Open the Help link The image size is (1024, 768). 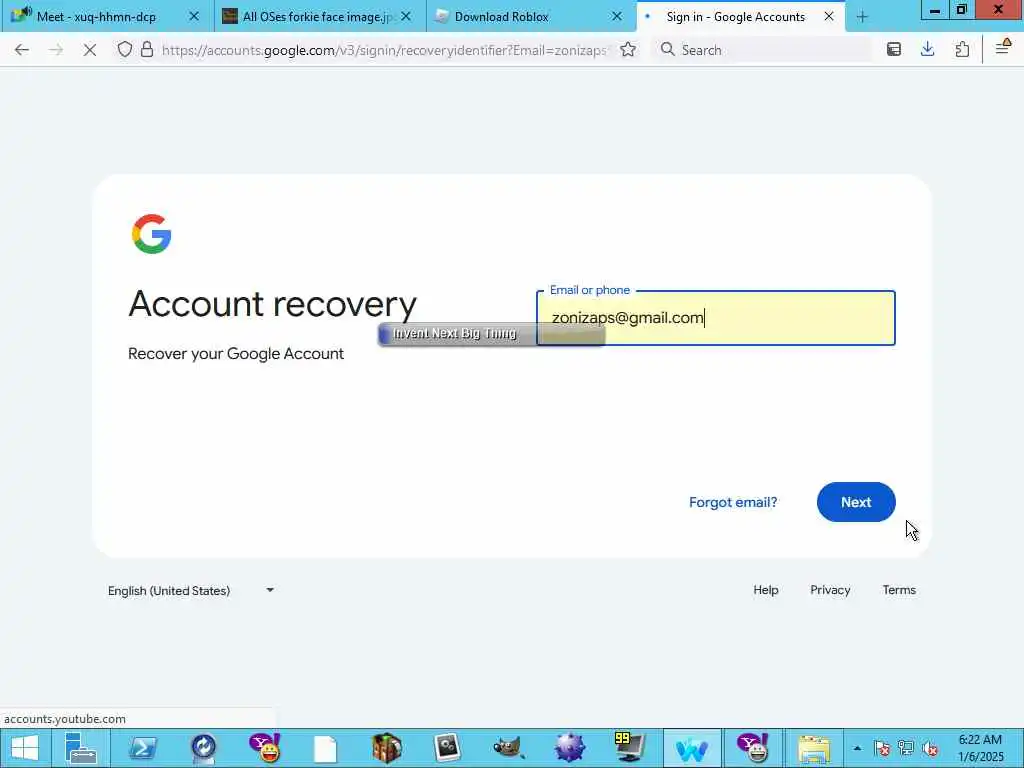[x=765, y=590]
